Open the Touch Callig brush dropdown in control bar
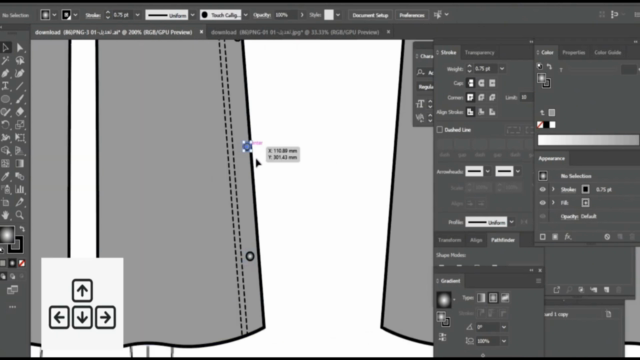Screen dimensions: 640x360 245,15
